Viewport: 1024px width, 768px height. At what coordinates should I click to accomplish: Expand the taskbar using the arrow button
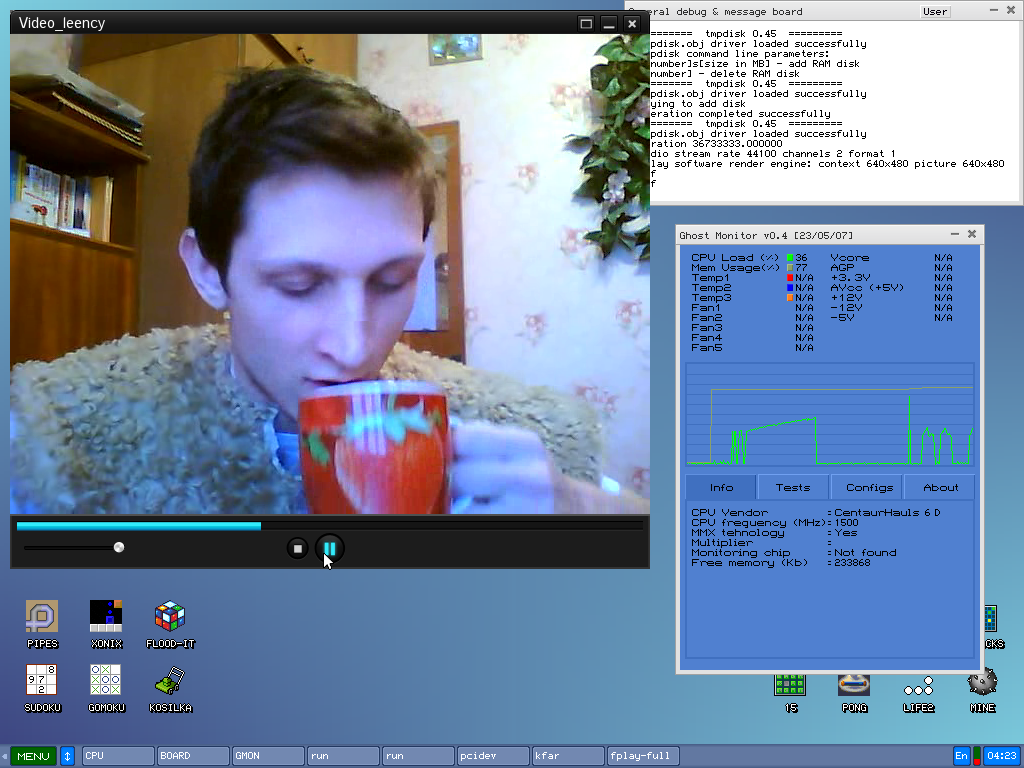[67, 756]
